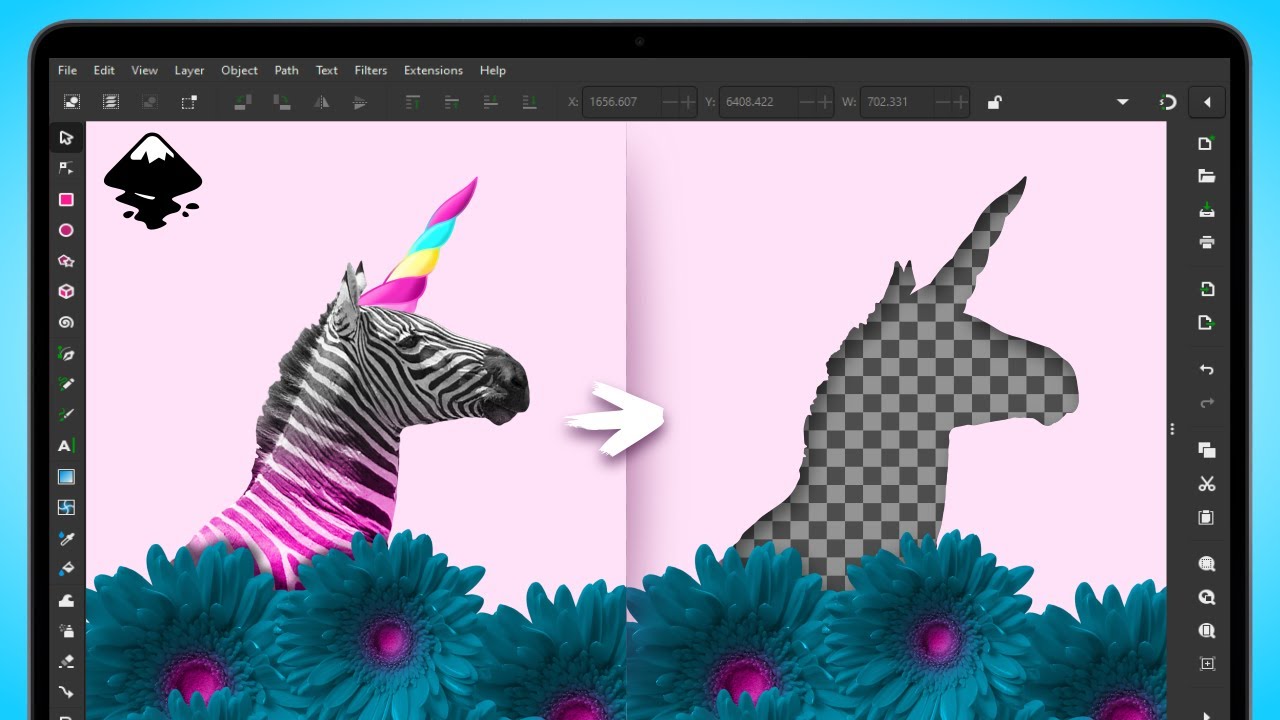This screenshot has width=1280, height=720.
Task: Click Select All objects icon
Action: point(72,102)
